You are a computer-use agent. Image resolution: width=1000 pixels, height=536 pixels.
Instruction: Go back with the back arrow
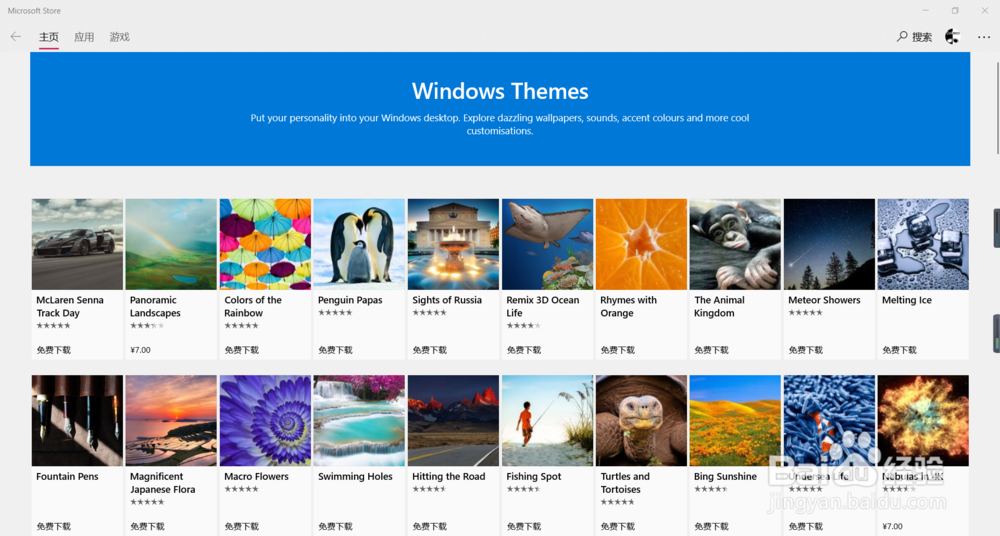[16, 37]
